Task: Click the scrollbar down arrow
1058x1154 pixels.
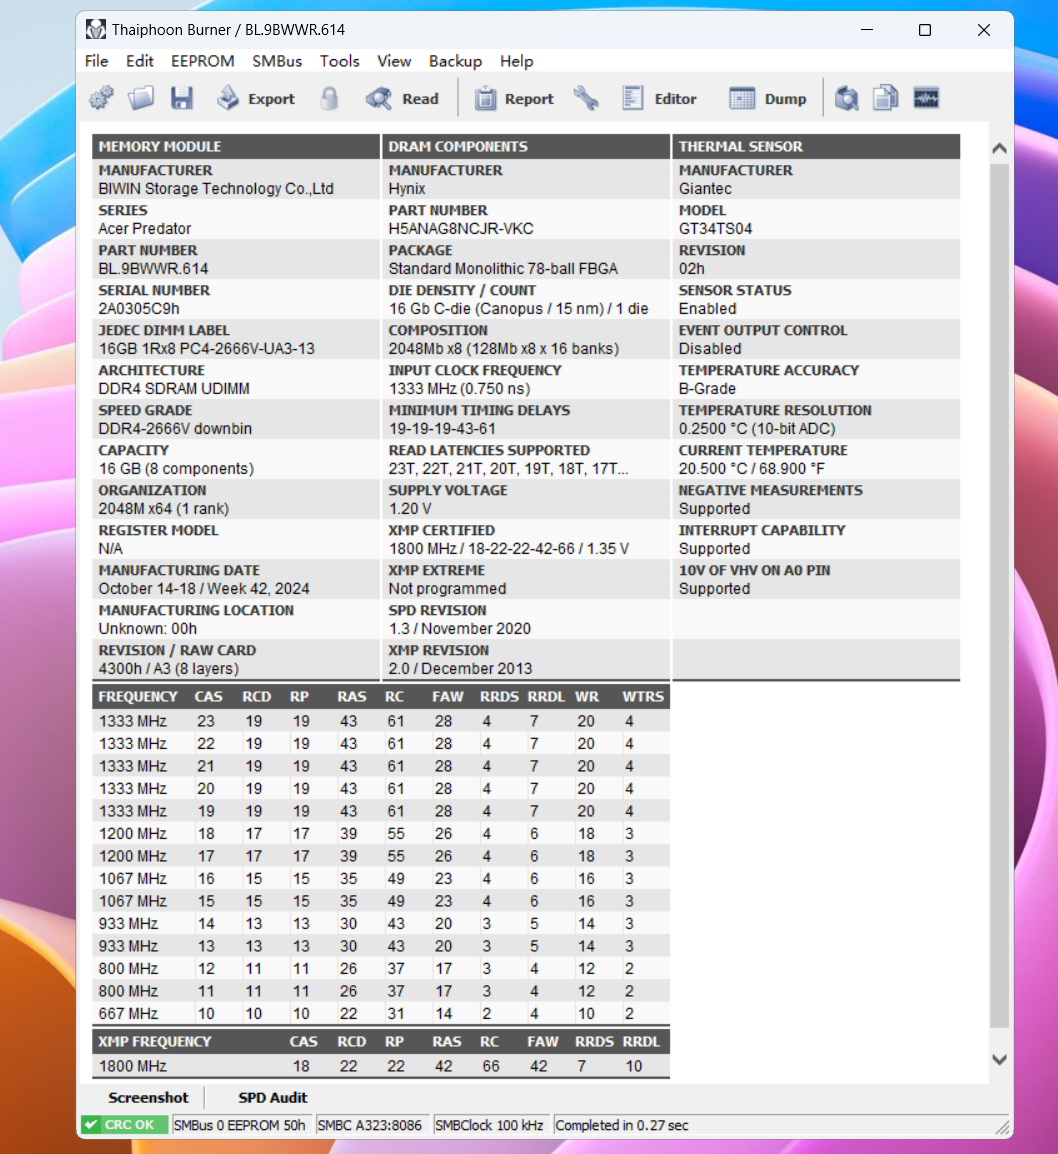Action: tap(999, 1060)
